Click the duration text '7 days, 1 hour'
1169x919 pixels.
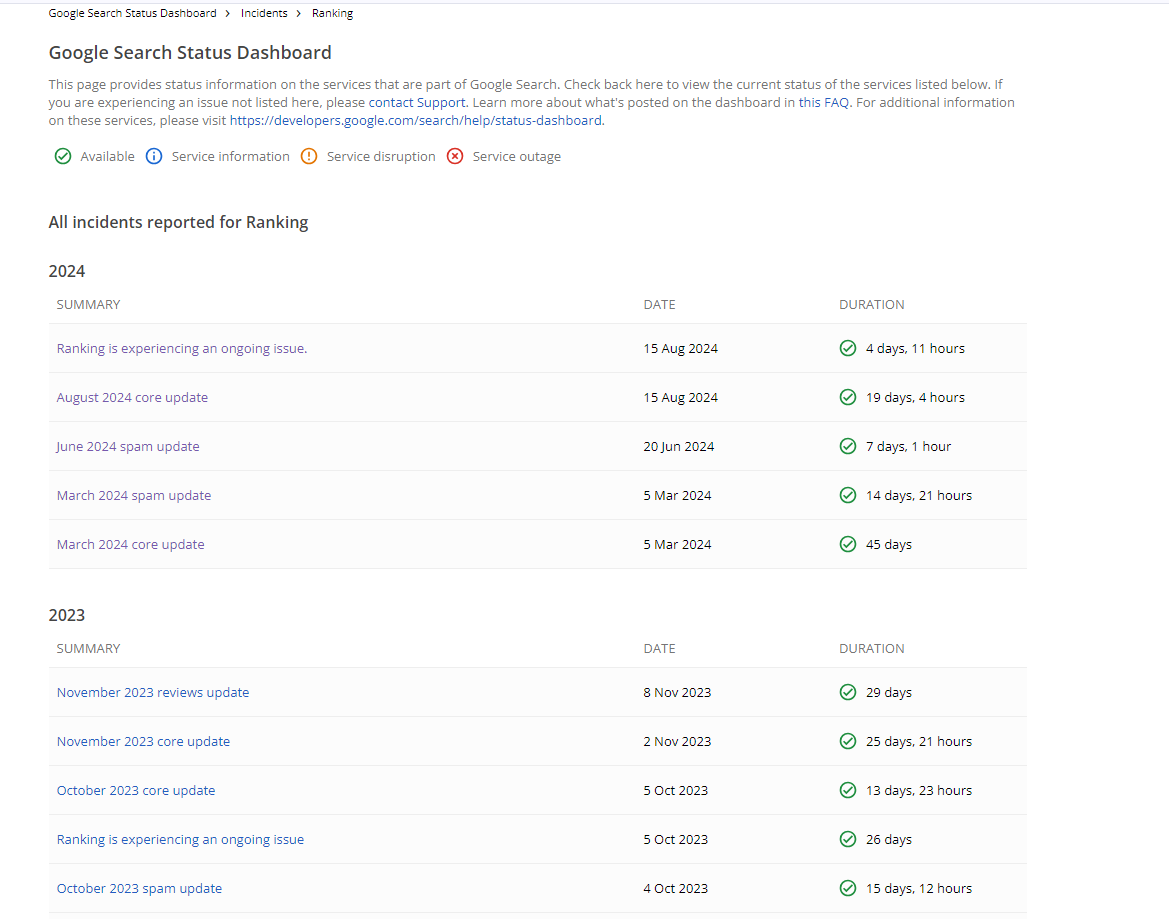click(908, 447)
